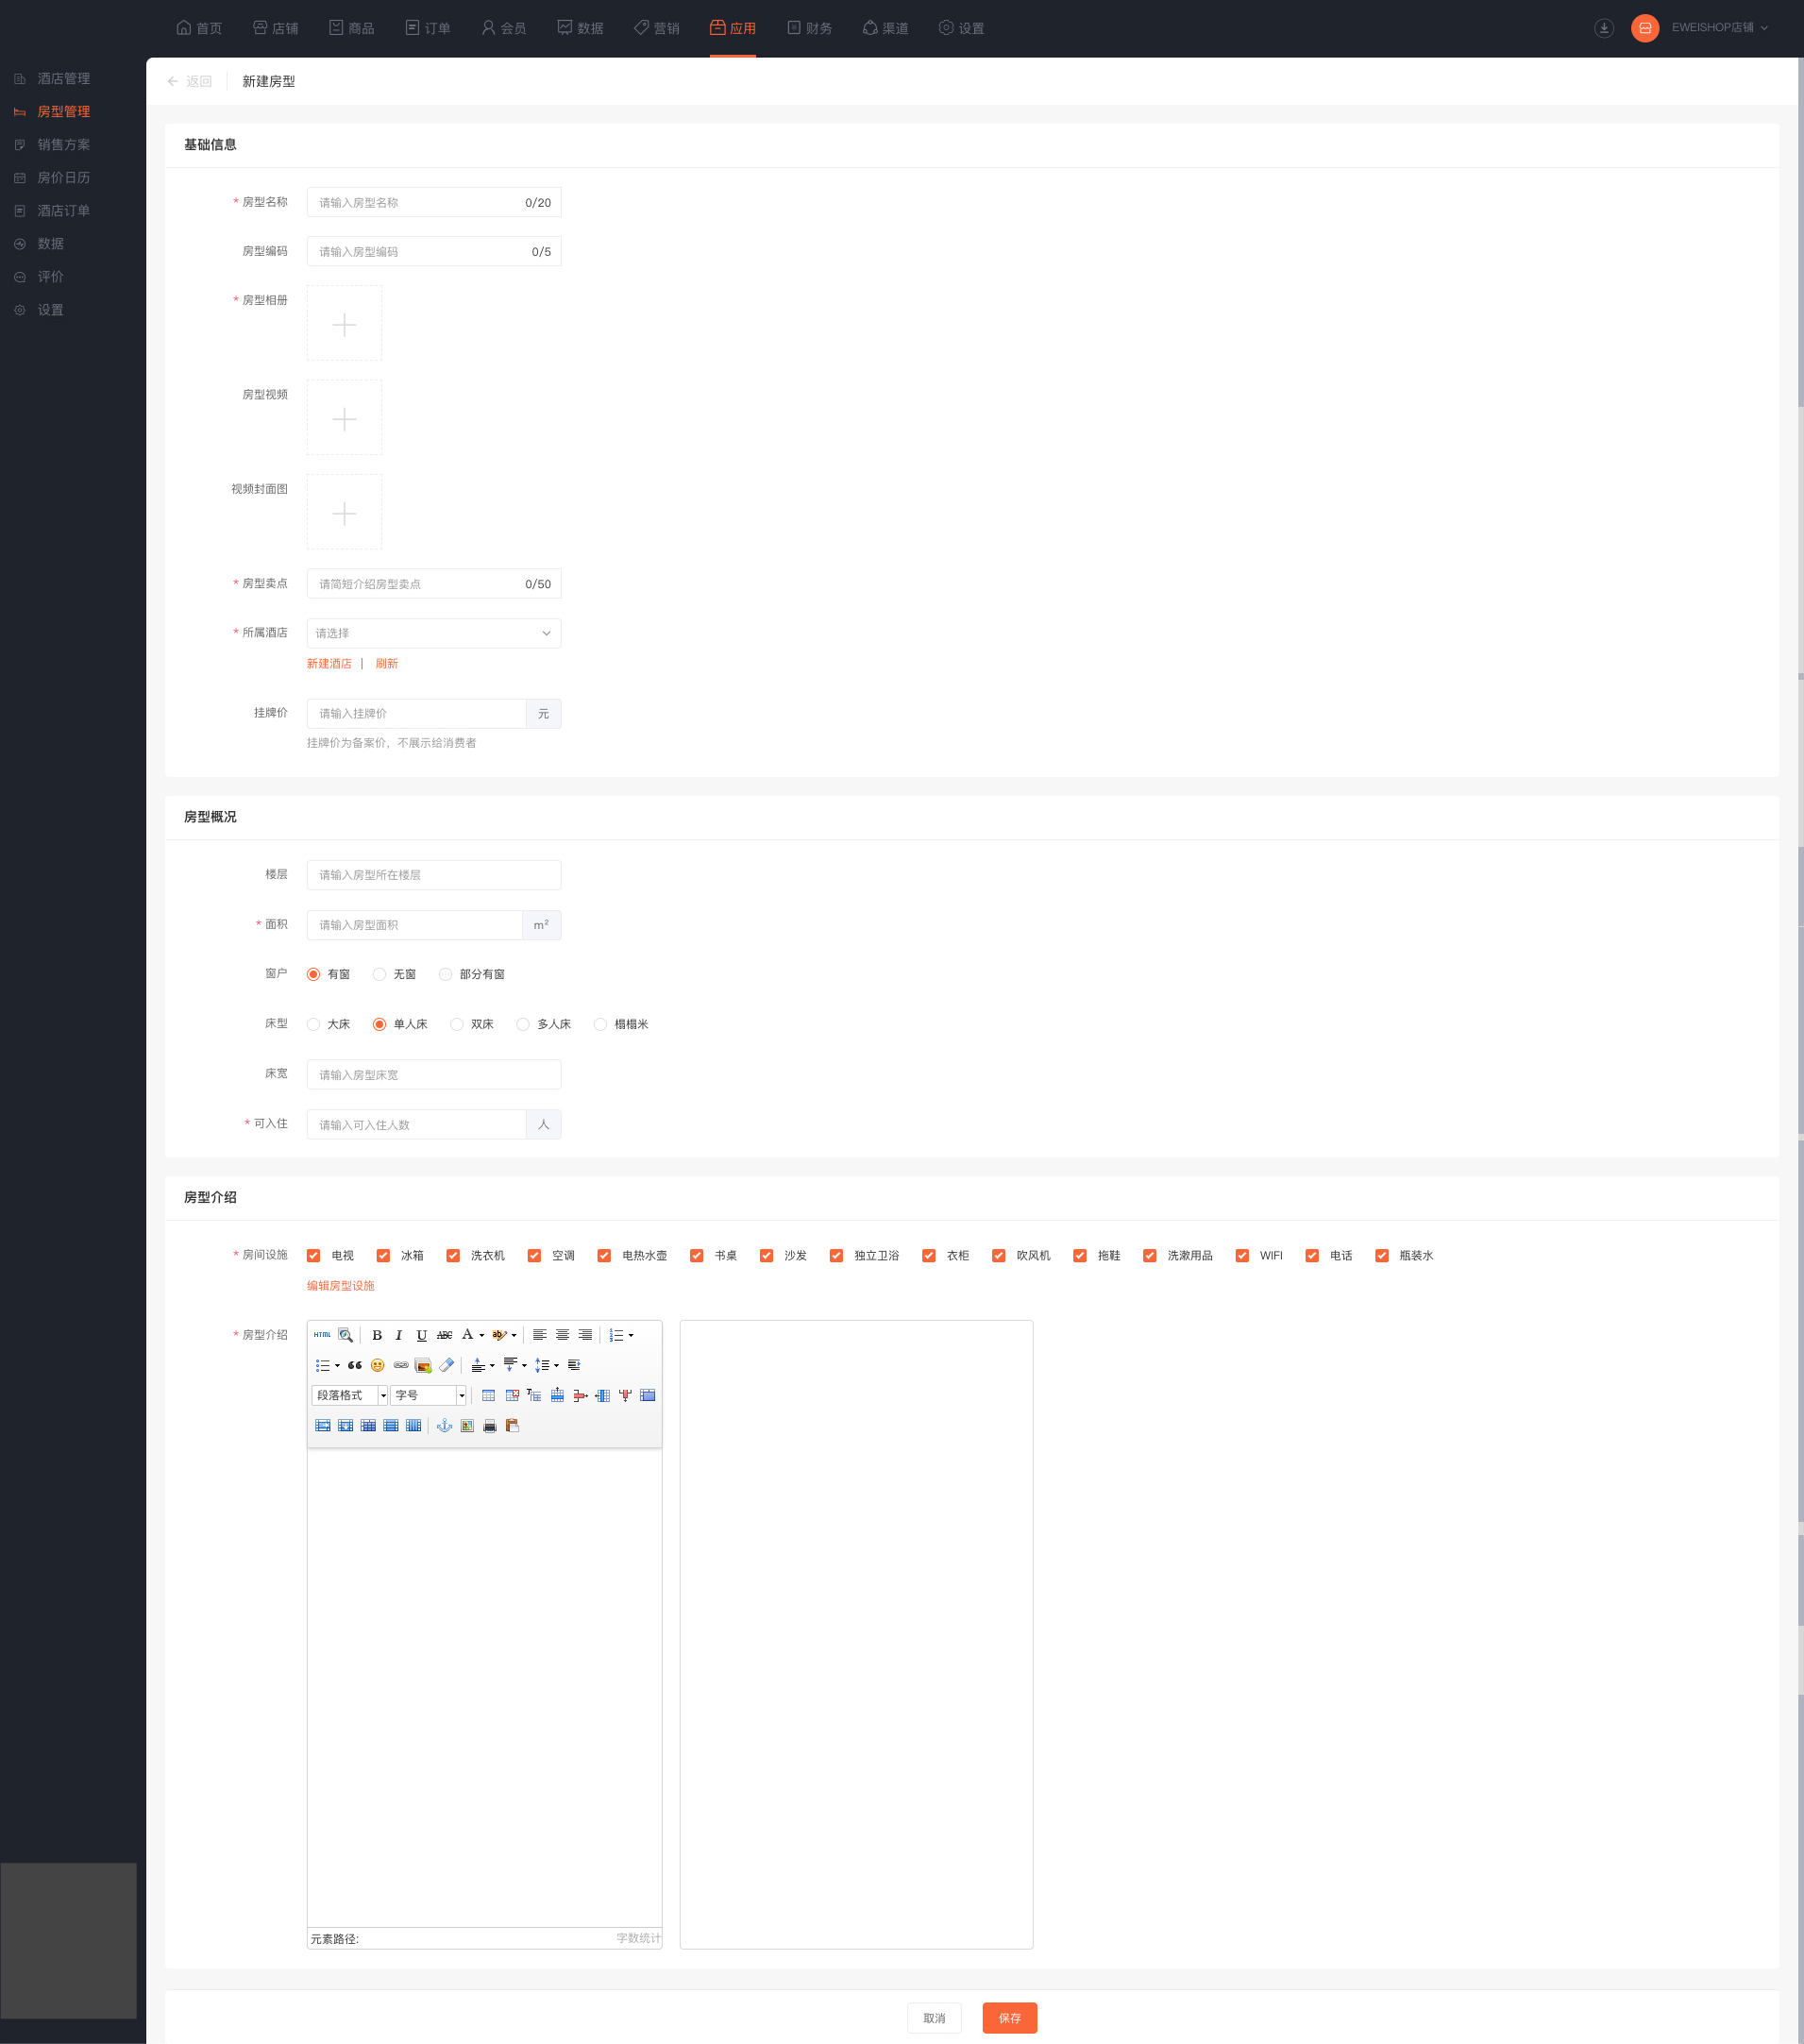Print editor content icon
Viewport: 1804px width, 2044px height.
tap(490, 1426)
